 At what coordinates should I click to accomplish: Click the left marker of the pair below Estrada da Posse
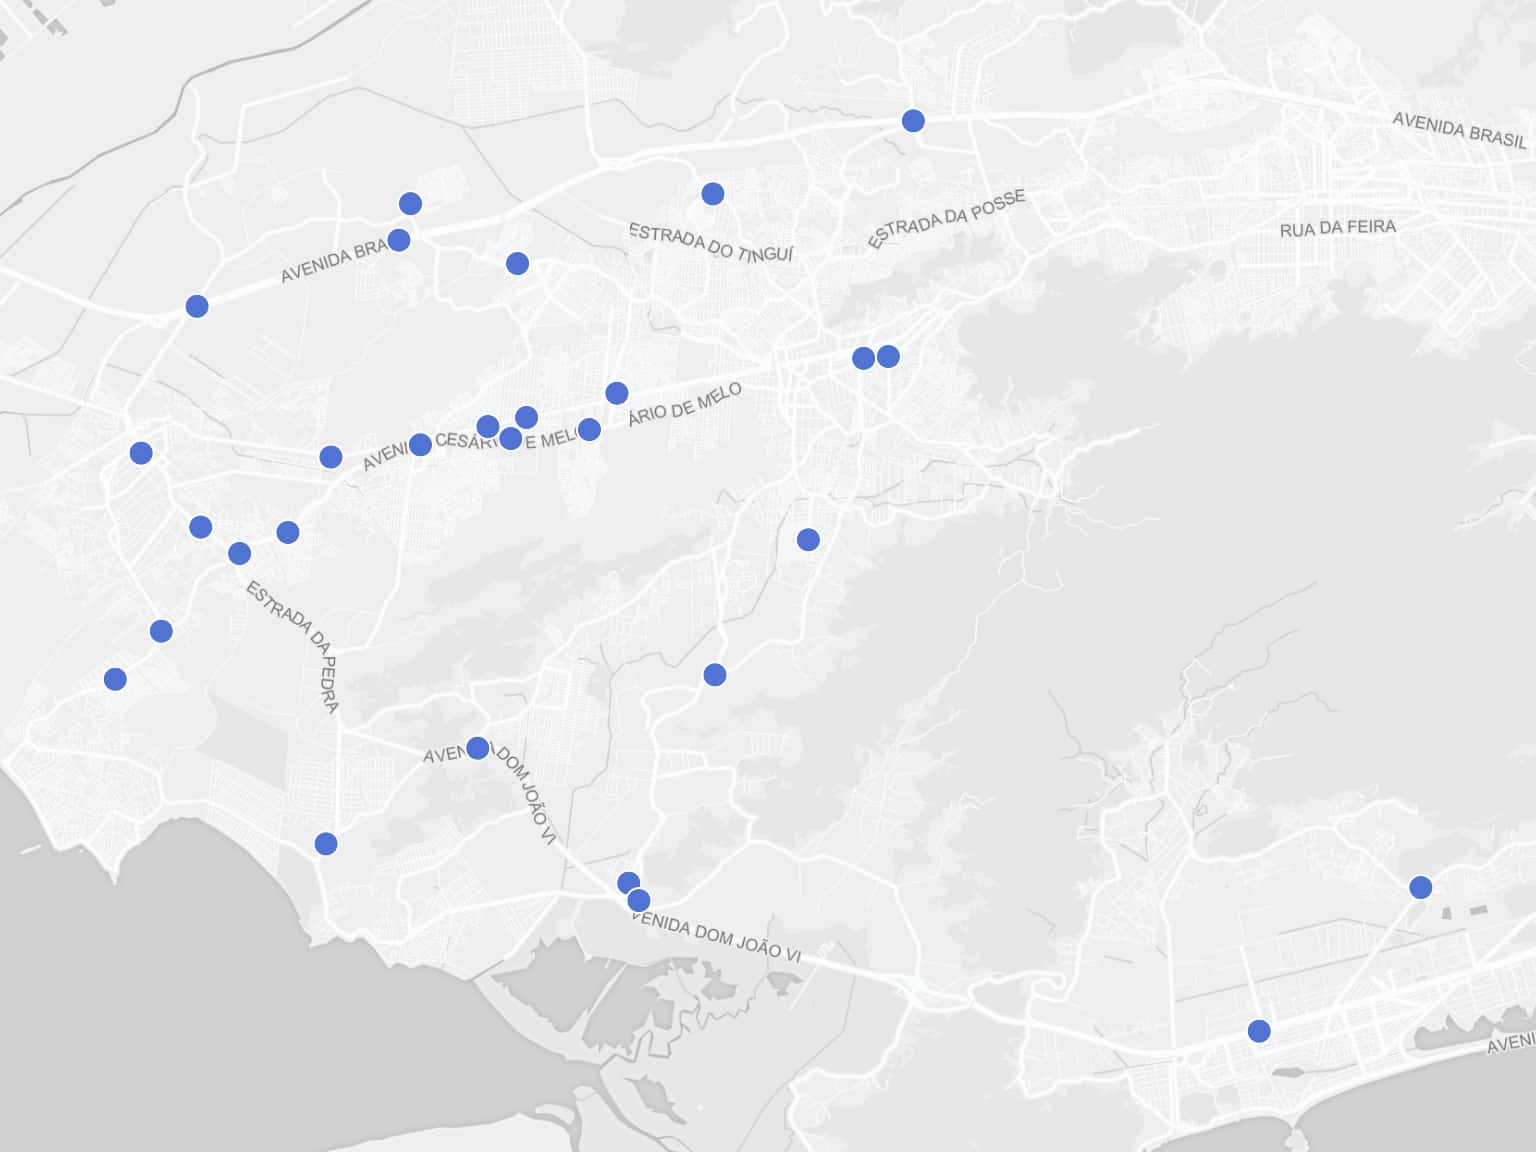coord(864,358)
